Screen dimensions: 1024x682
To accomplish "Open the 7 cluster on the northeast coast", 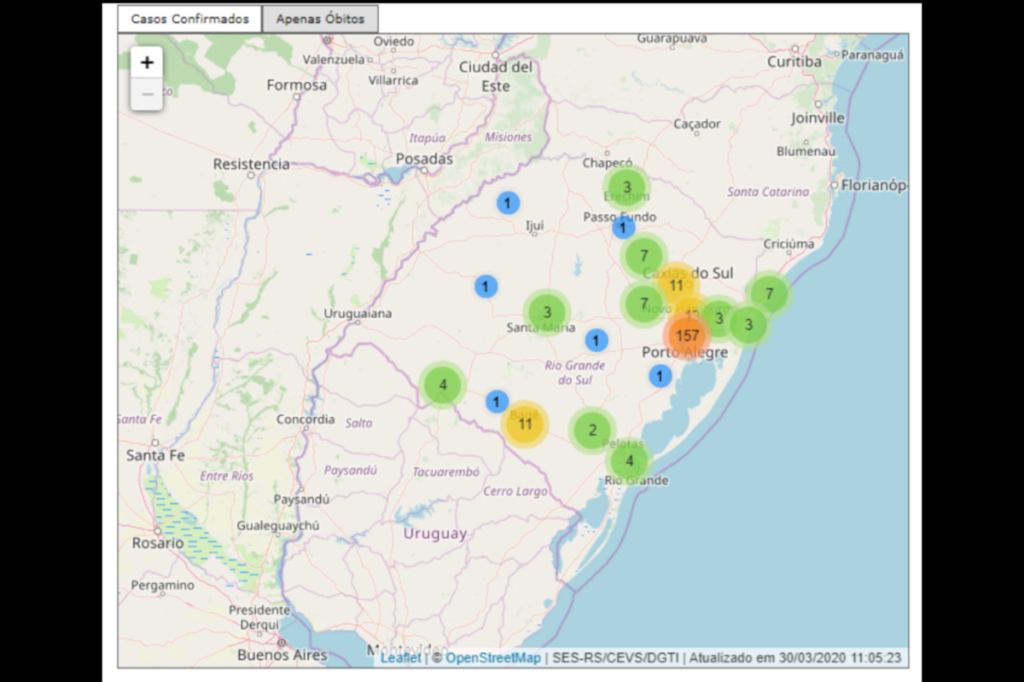I will tap(768, 294).
